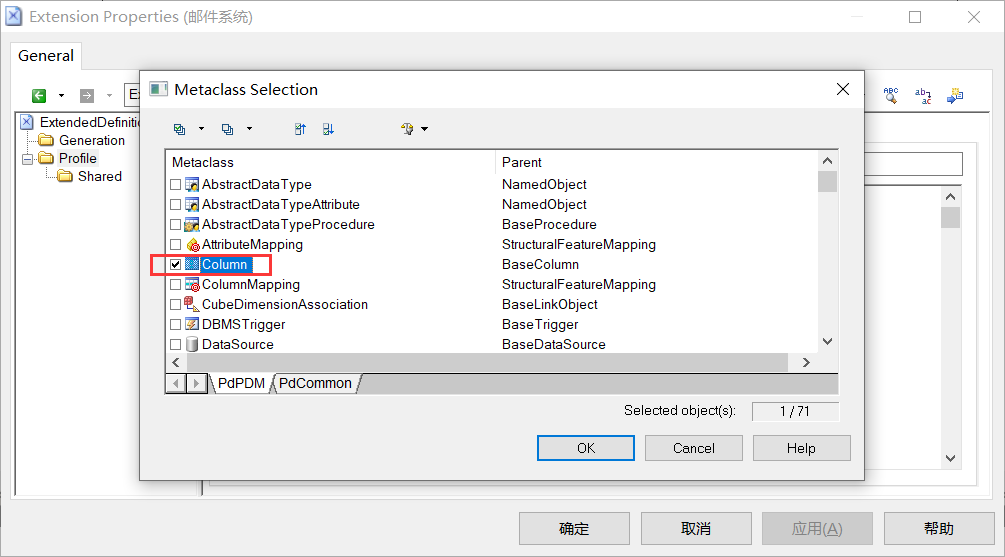Click Cancel in Metaclass Selection
The height and width of the screenshot is (557, 1005).
pos(694,448)
